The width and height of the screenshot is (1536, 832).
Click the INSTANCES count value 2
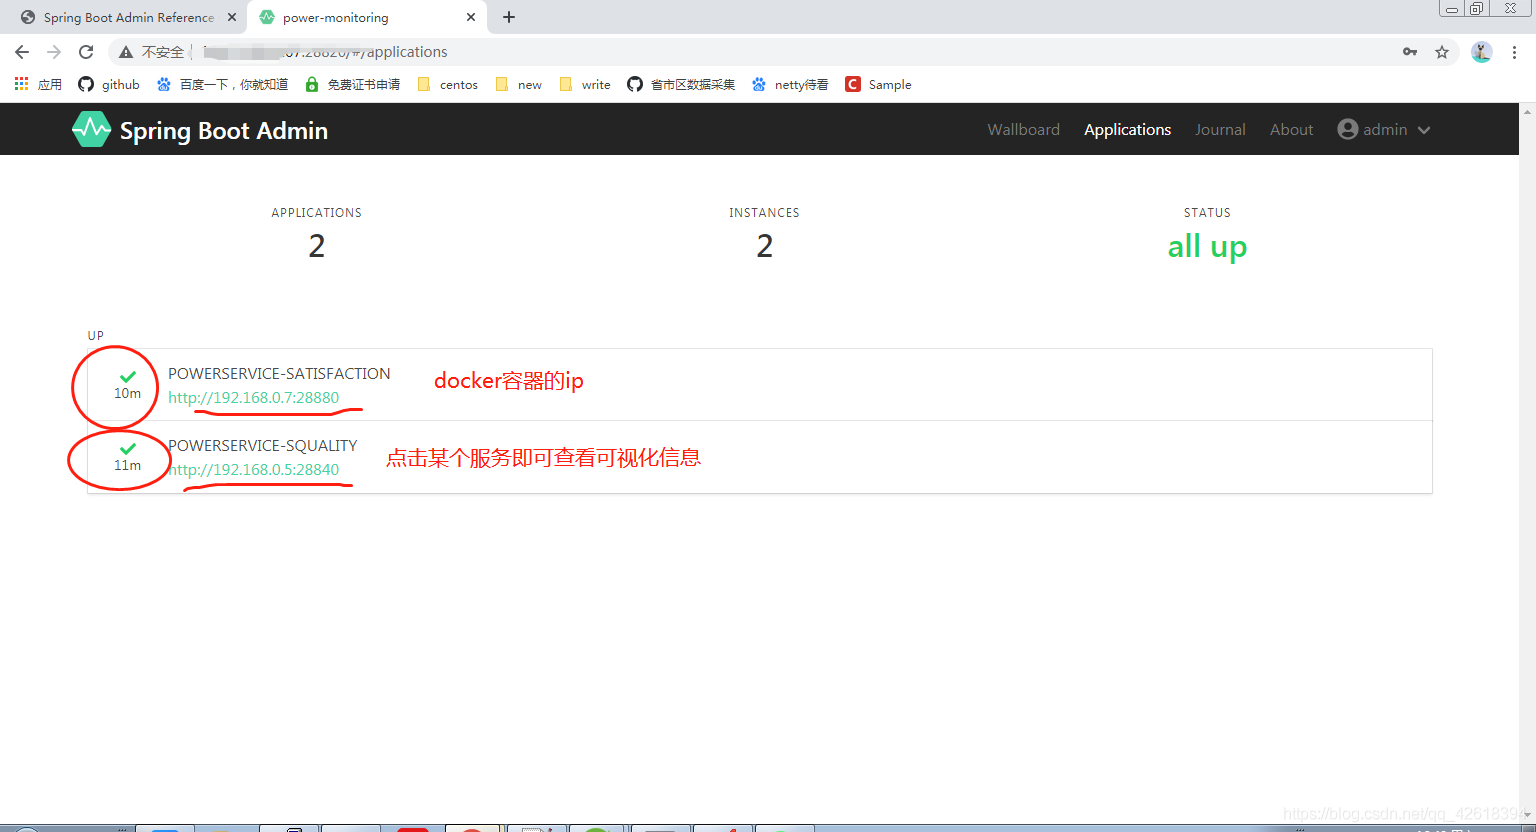point(765,246)
